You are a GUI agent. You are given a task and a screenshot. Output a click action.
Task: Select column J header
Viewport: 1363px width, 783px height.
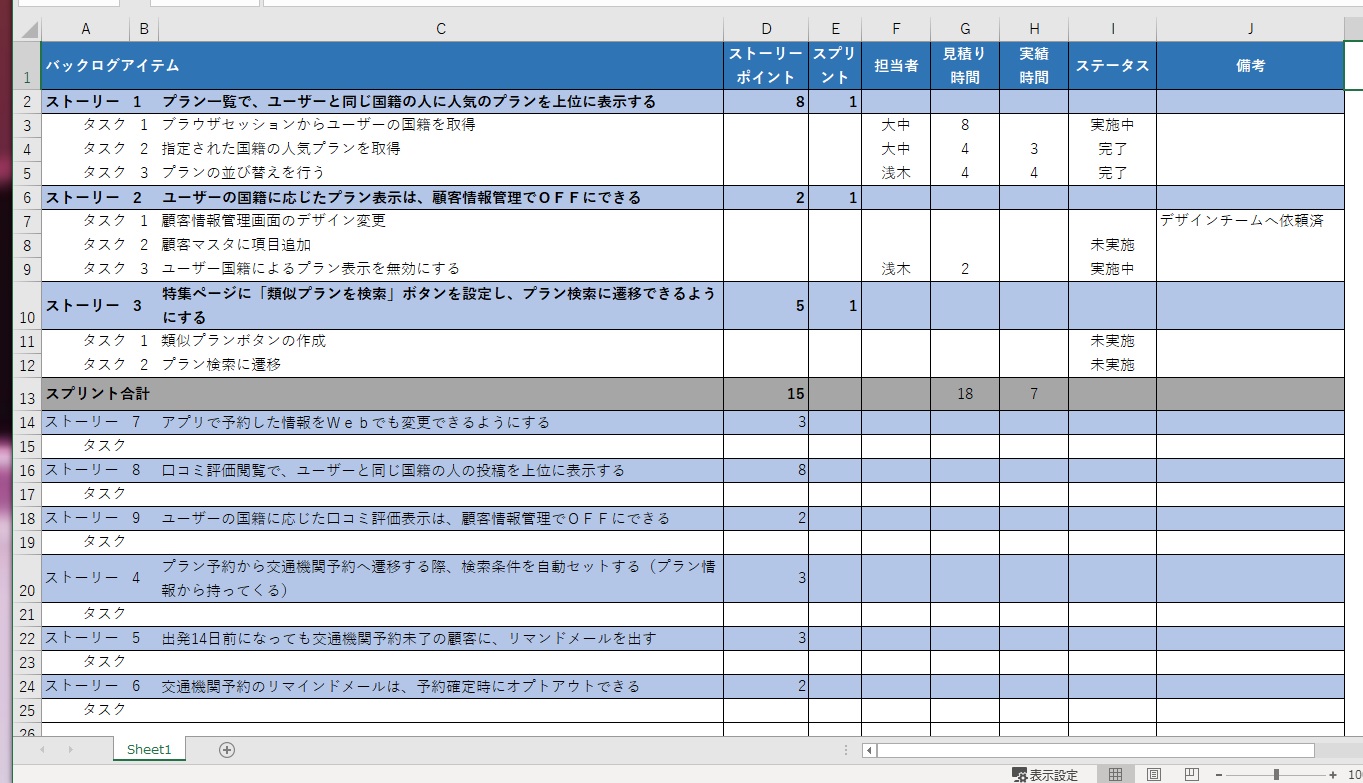[x=1250, y=29]
